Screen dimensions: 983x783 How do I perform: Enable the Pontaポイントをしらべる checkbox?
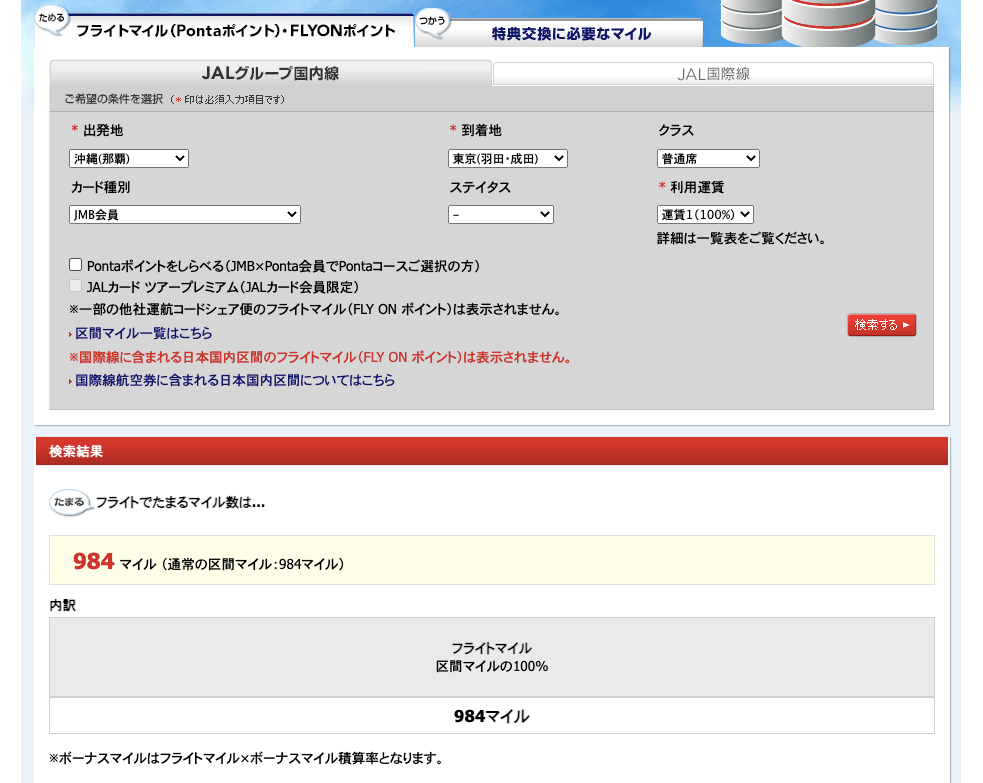coord(76,265)
